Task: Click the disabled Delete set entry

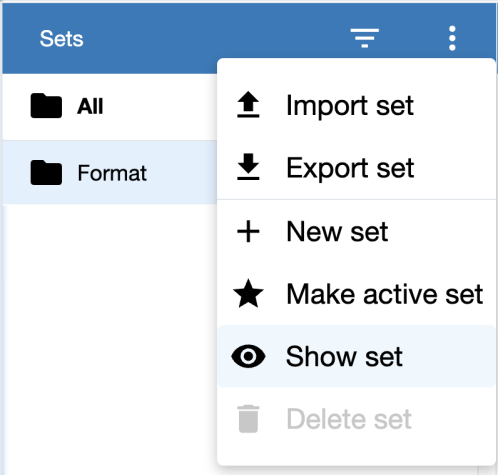Action: click(x=356, y=419)
